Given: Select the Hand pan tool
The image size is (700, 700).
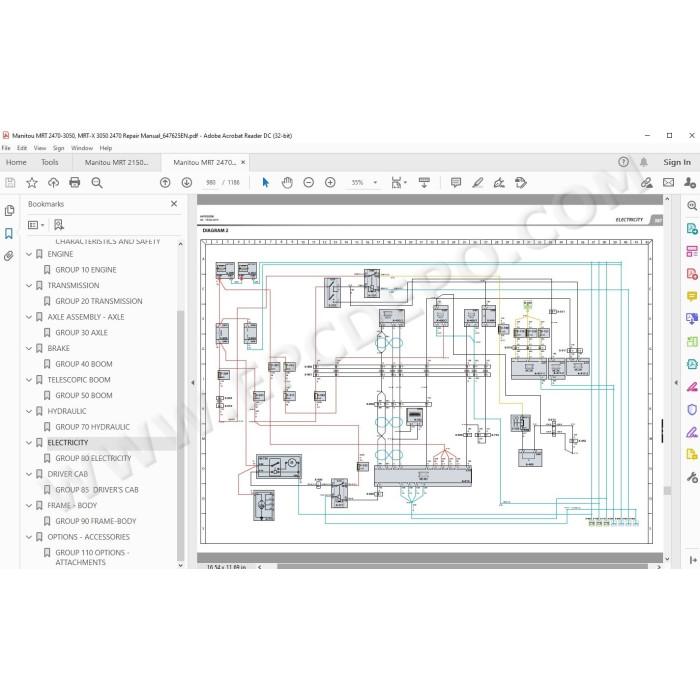Looking at the screenshot, I should pos(287,183).
